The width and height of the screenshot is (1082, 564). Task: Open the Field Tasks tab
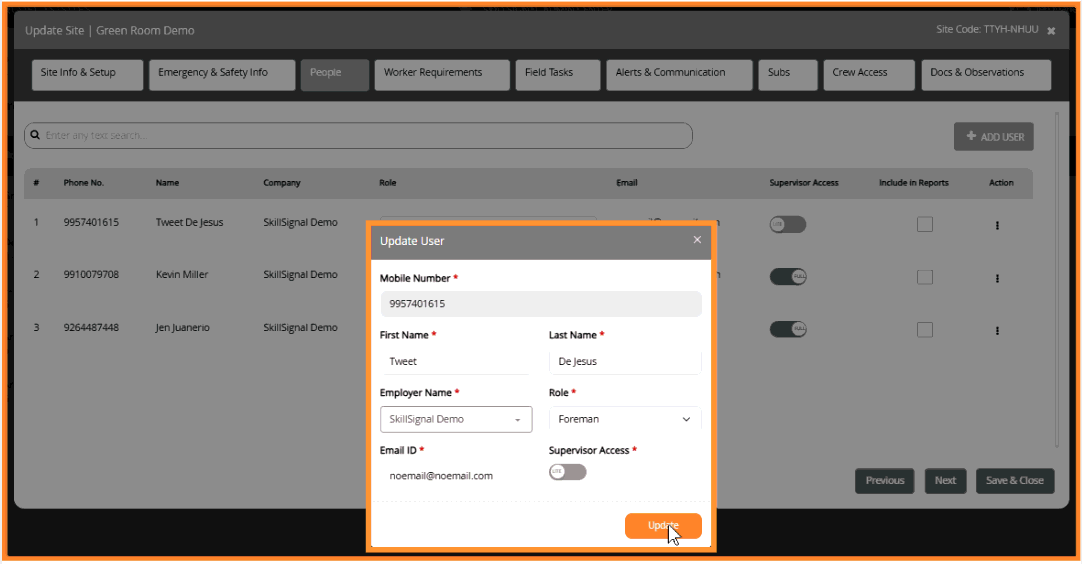(x=558, y=75)
